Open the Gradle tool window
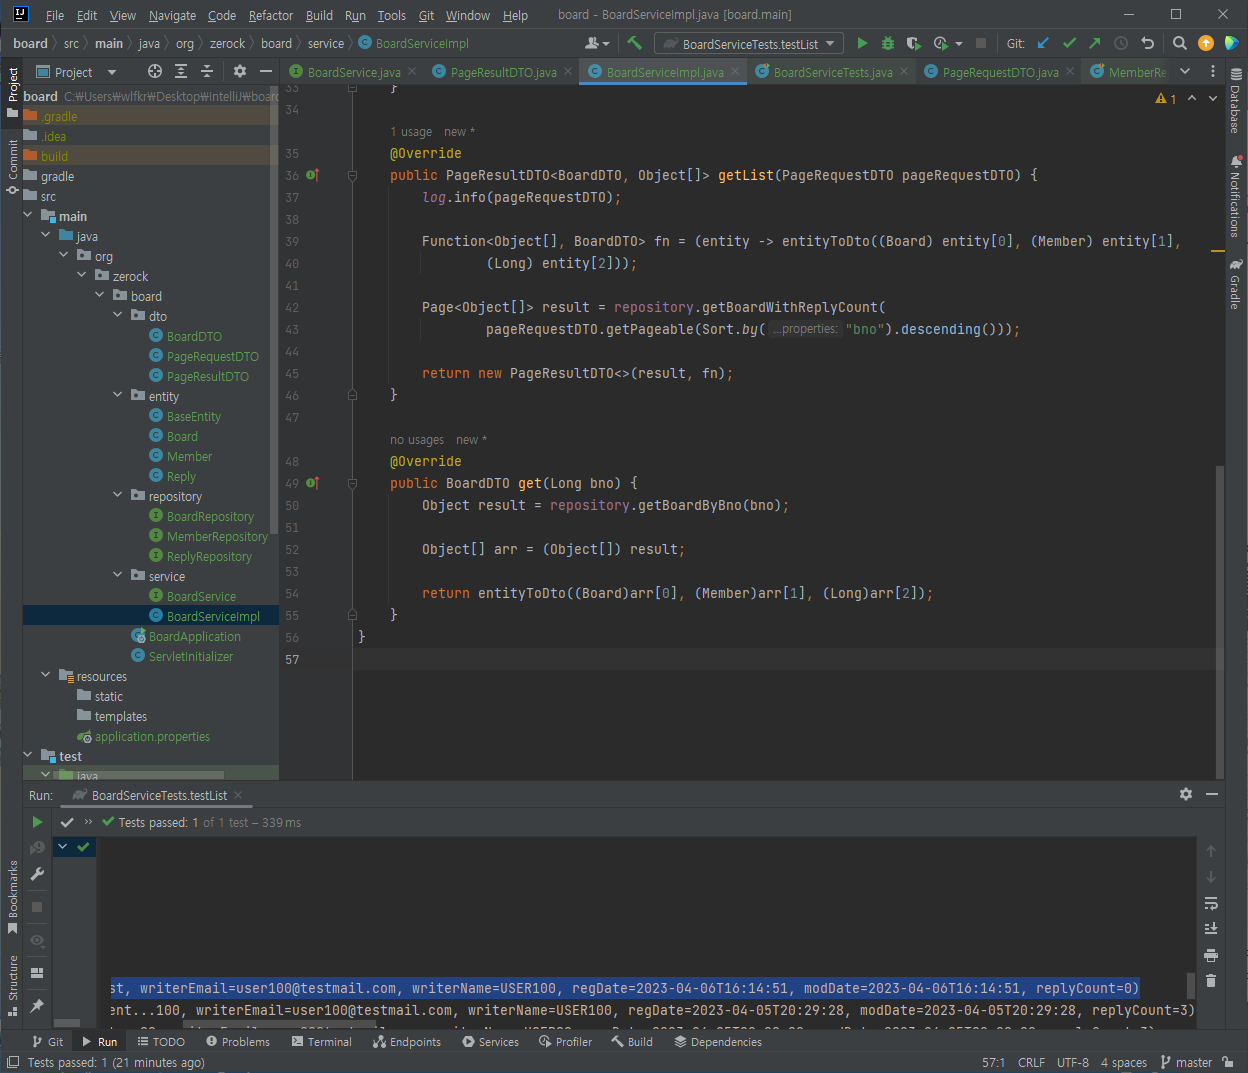The image size is (1248, 1073). click(x=1235, y=285)
